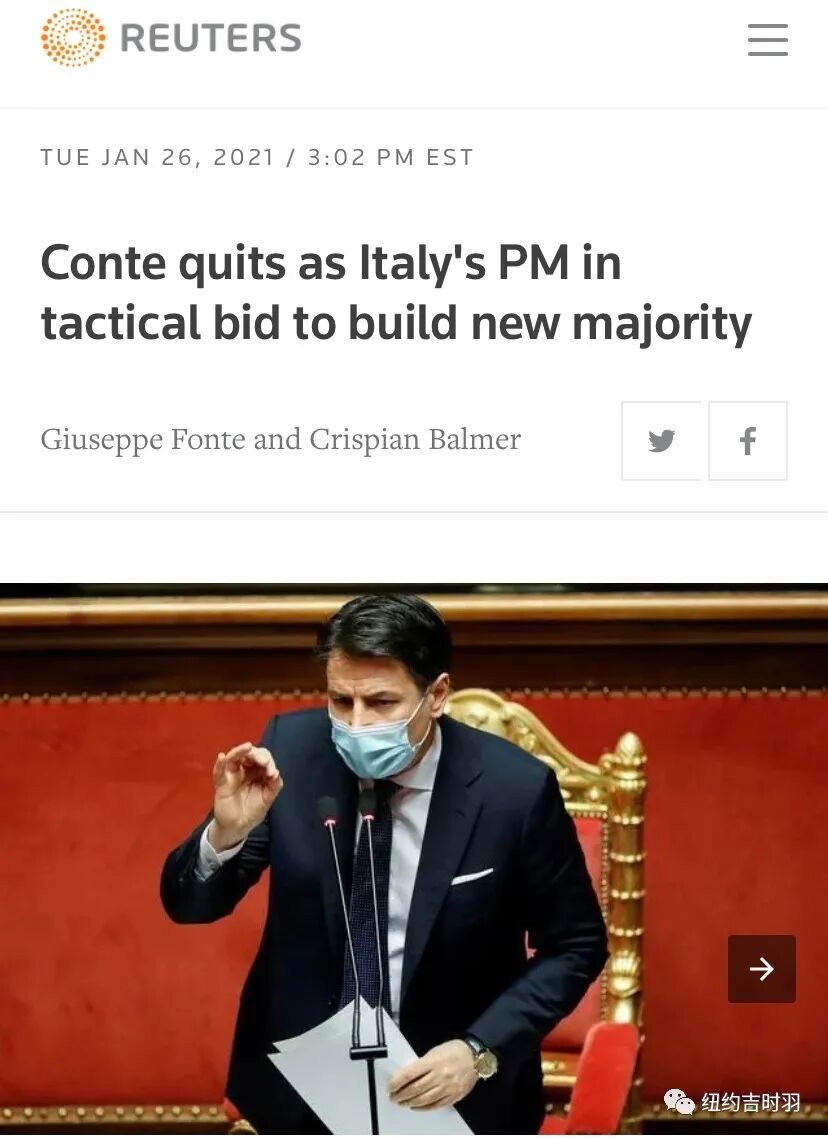
Task: Click the WeChat logo watermark
Action: click(x=679, y=1102)
